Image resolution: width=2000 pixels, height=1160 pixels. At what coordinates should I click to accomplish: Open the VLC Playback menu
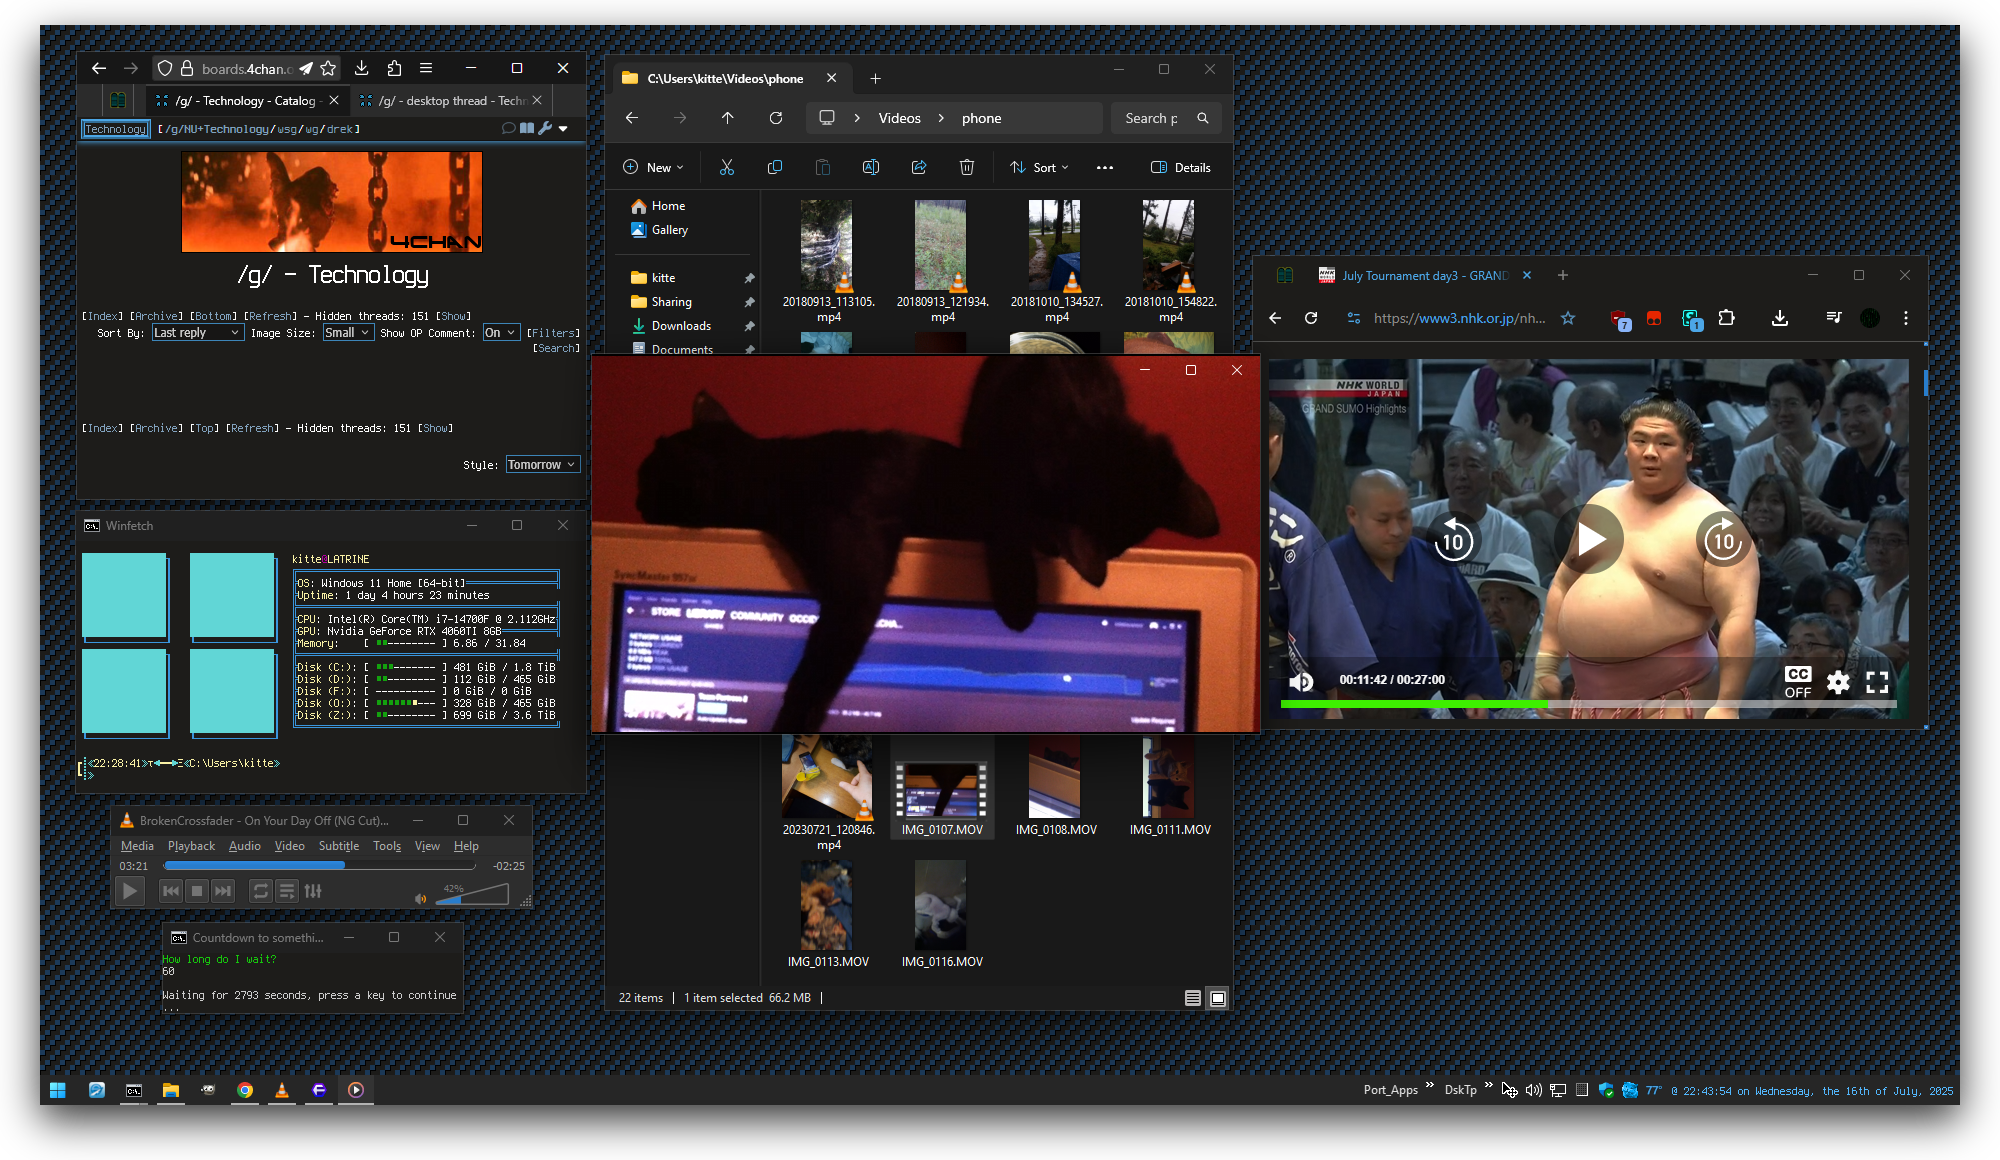tap(191, 846)
